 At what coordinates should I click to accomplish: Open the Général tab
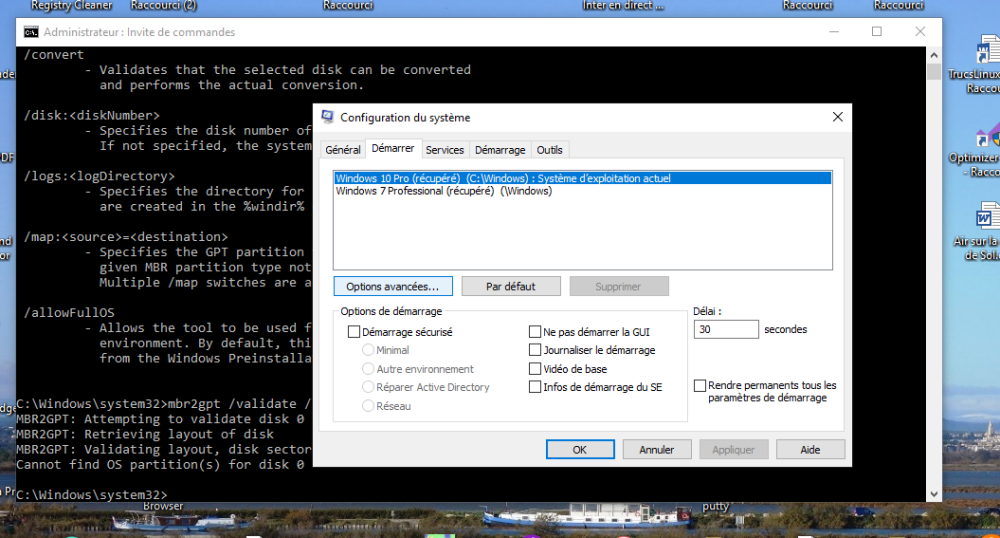pyautogui.click(x=342, y=150)
